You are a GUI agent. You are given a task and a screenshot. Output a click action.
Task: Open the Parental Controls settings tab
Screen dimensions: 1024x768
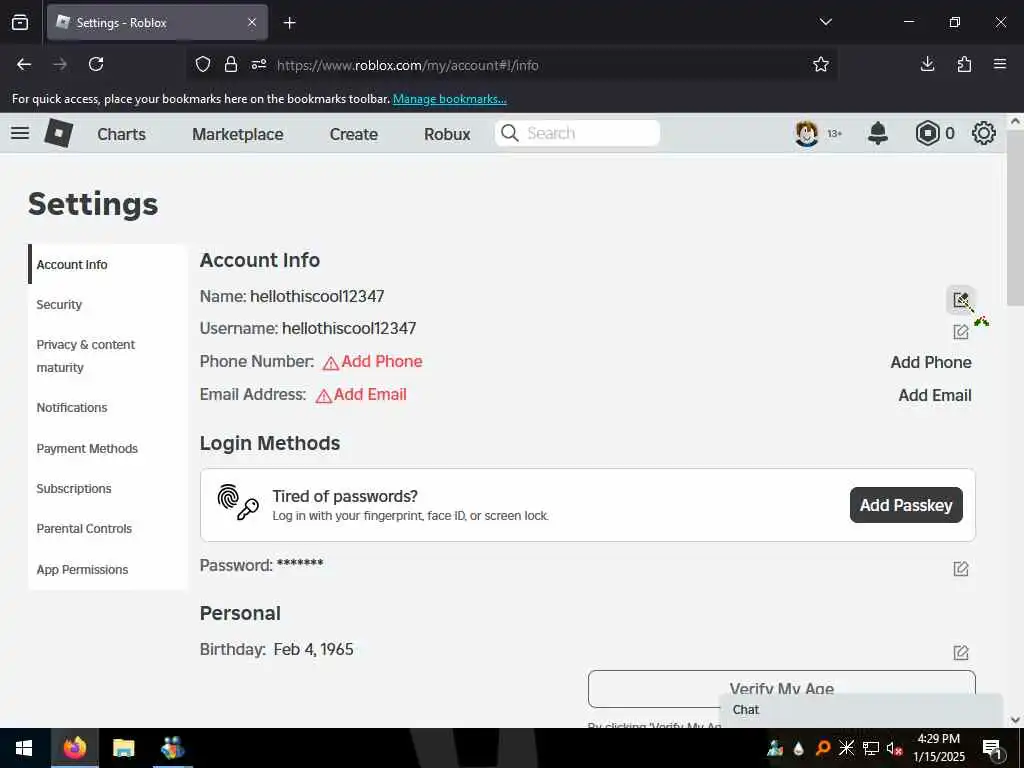tap(84, 528)
